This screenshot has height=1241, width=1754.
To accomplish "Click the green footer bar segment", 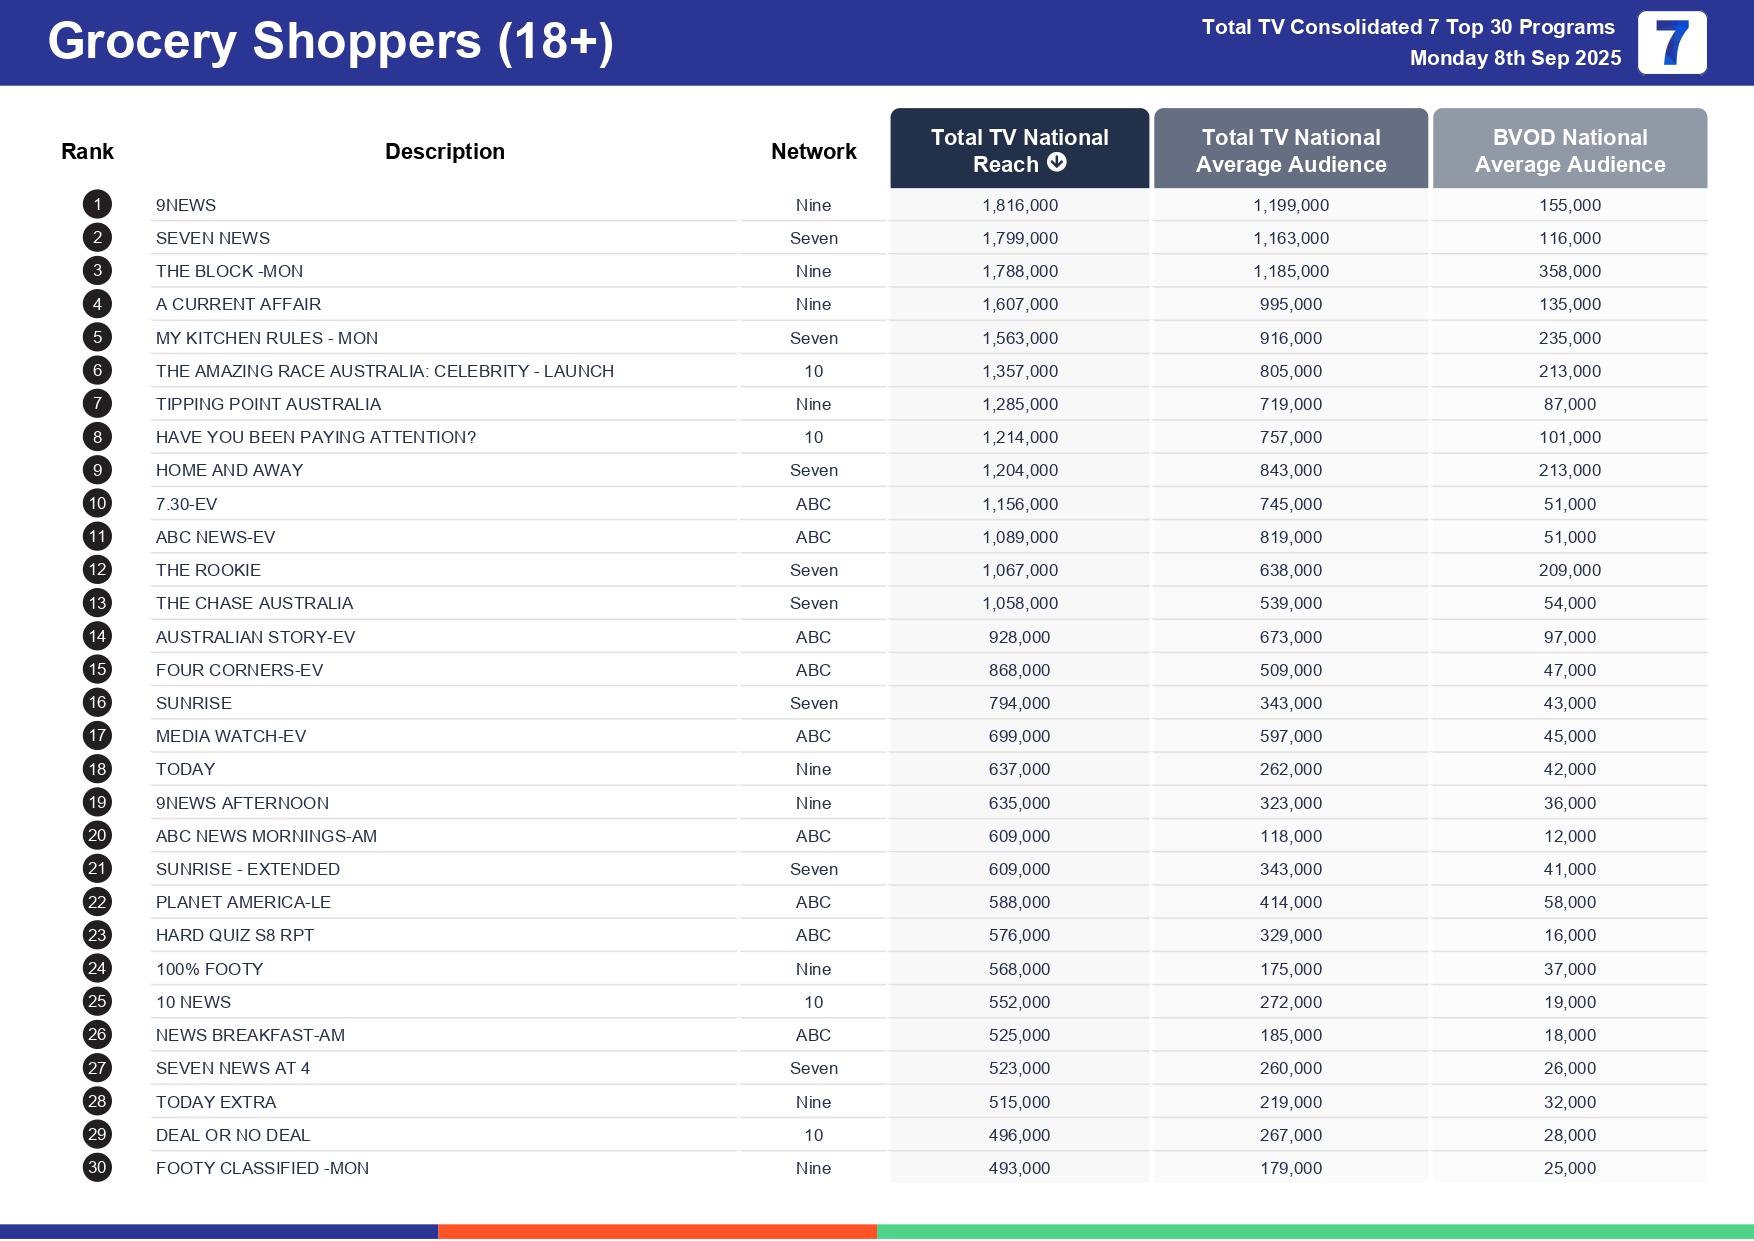I will coord(1314,1232).
